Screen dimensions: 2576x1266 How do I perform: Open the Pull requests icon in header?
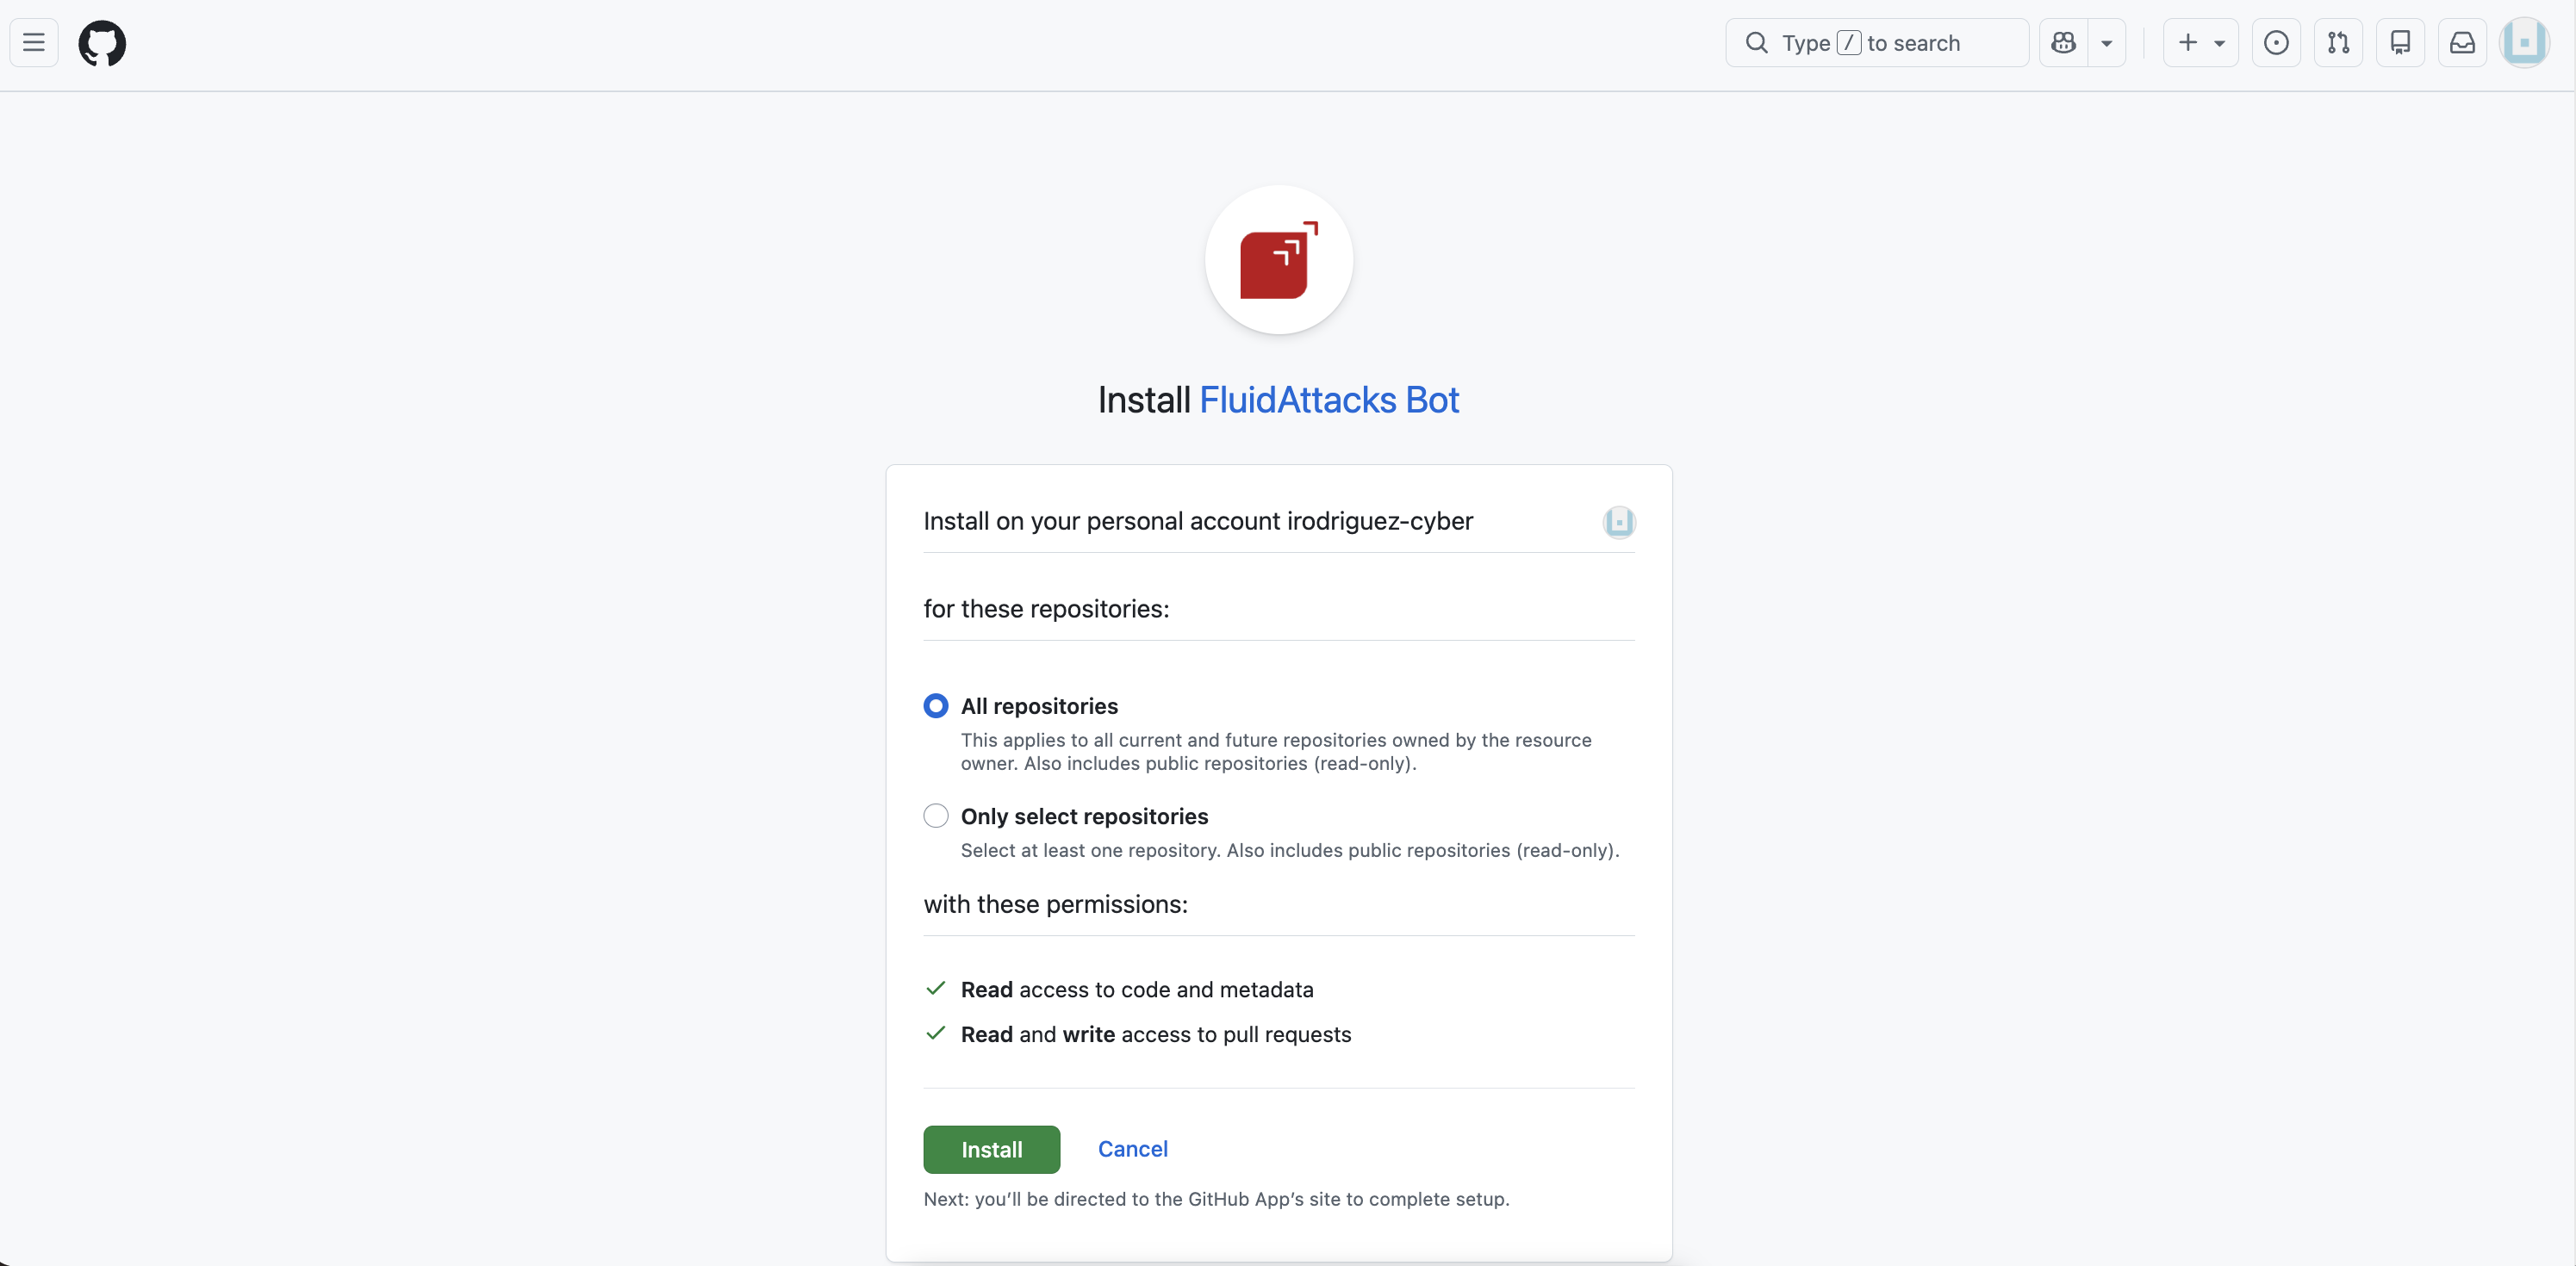2338,43
